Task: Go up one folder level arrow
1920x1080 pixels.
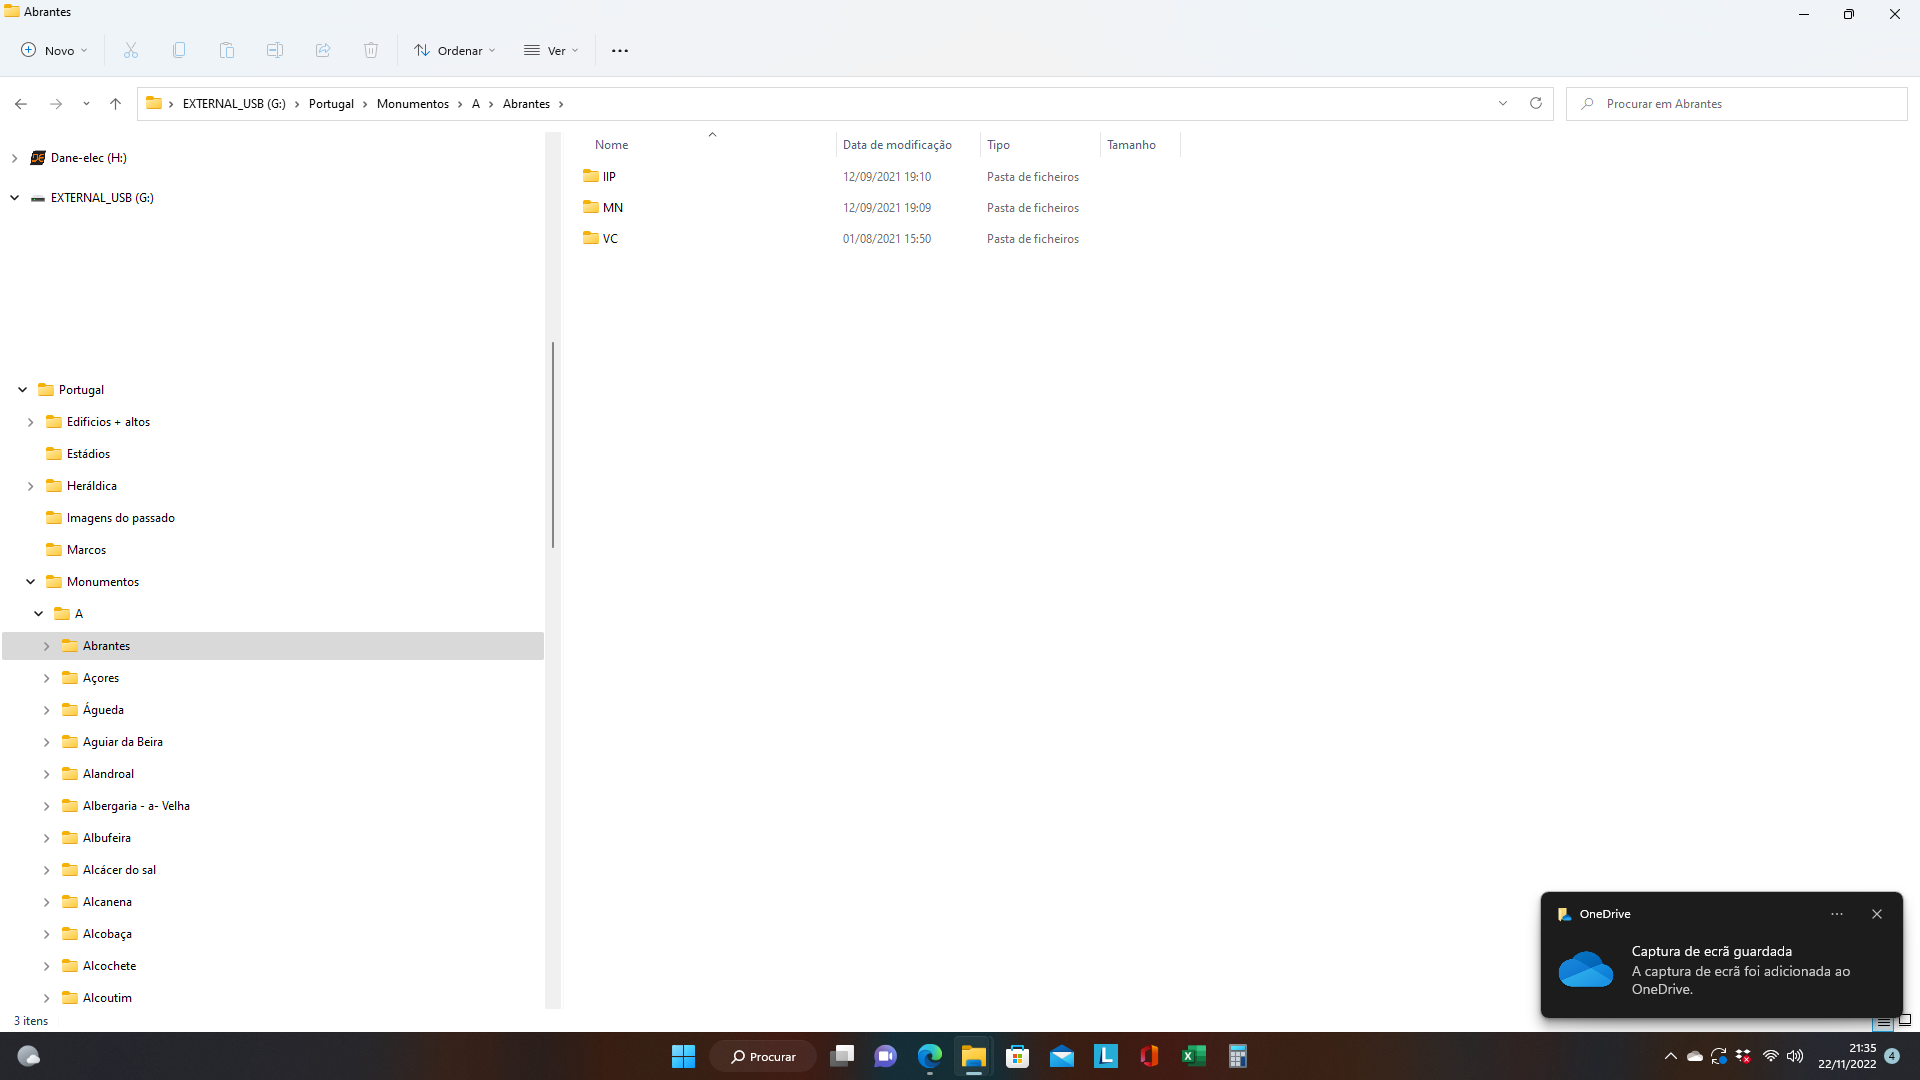Action: coord(116,104)
